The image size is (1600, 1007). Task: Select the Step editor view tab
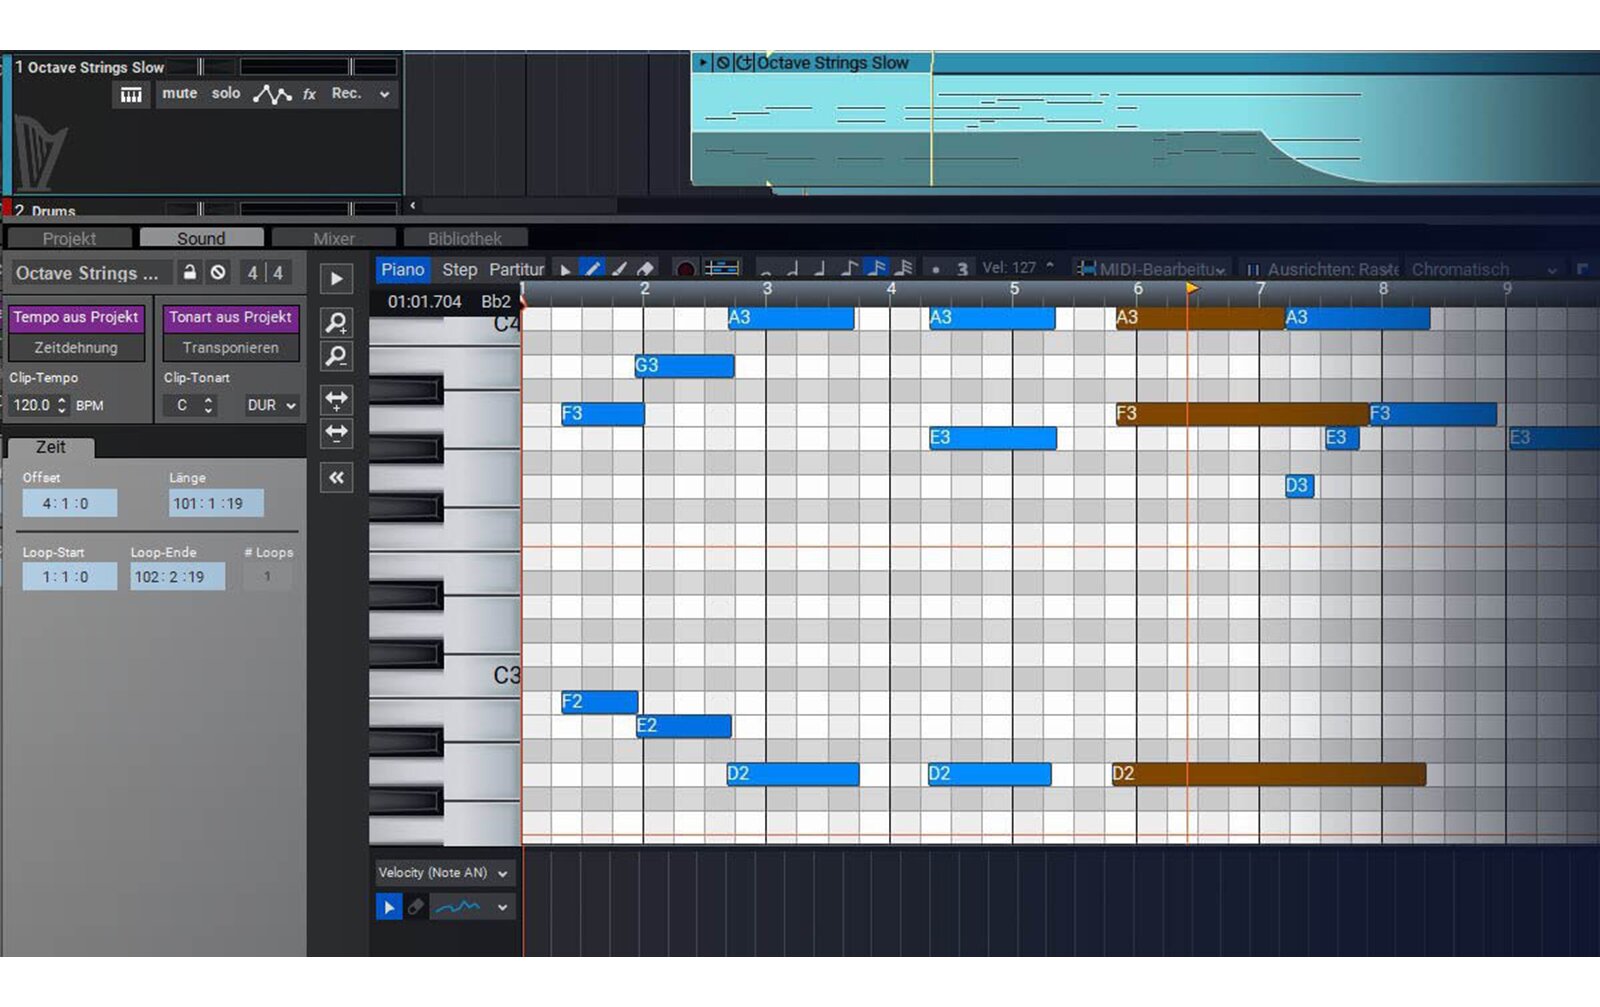[460, 269]
